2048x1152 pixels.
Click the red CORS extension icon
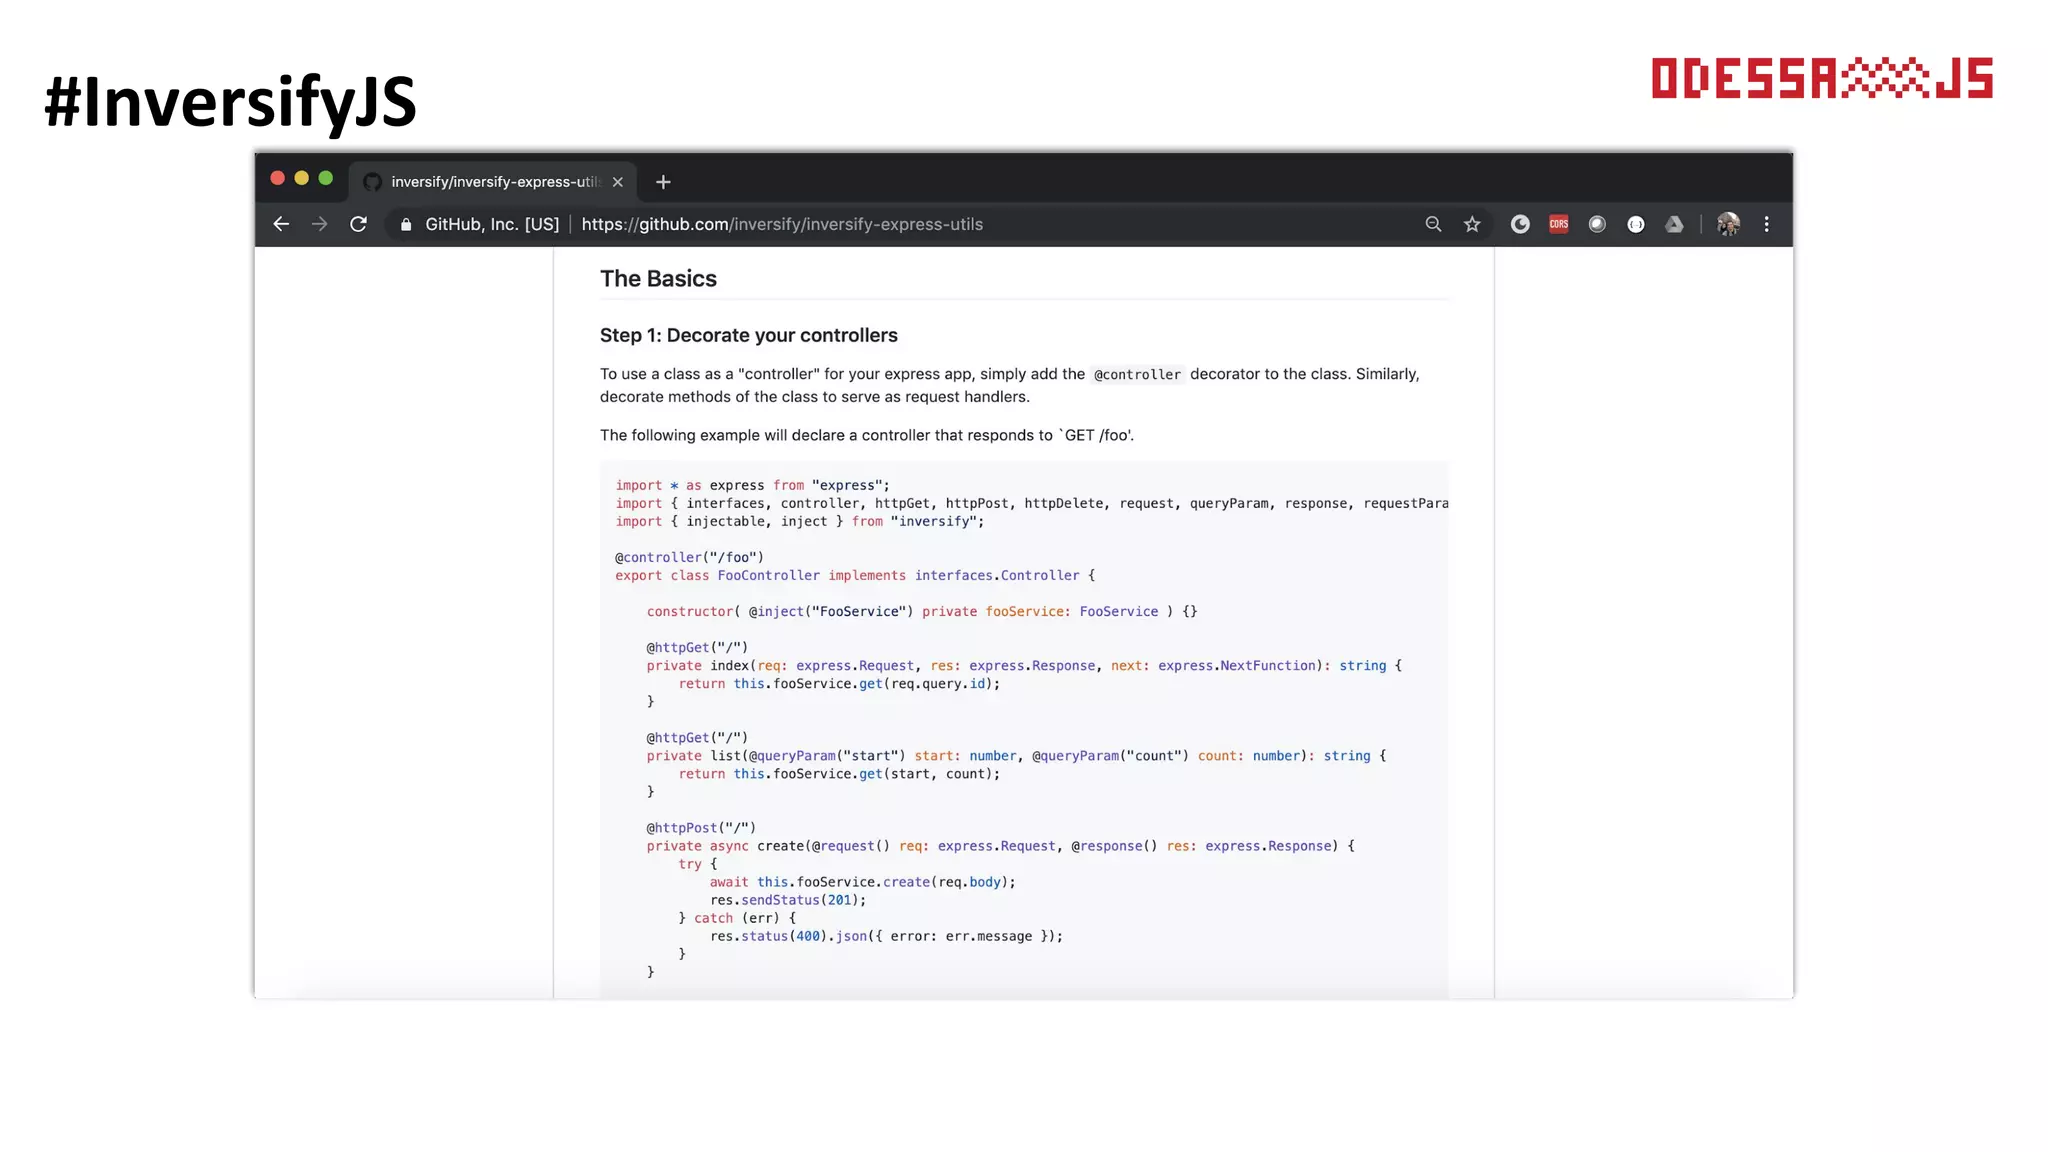click(1558, 224)
